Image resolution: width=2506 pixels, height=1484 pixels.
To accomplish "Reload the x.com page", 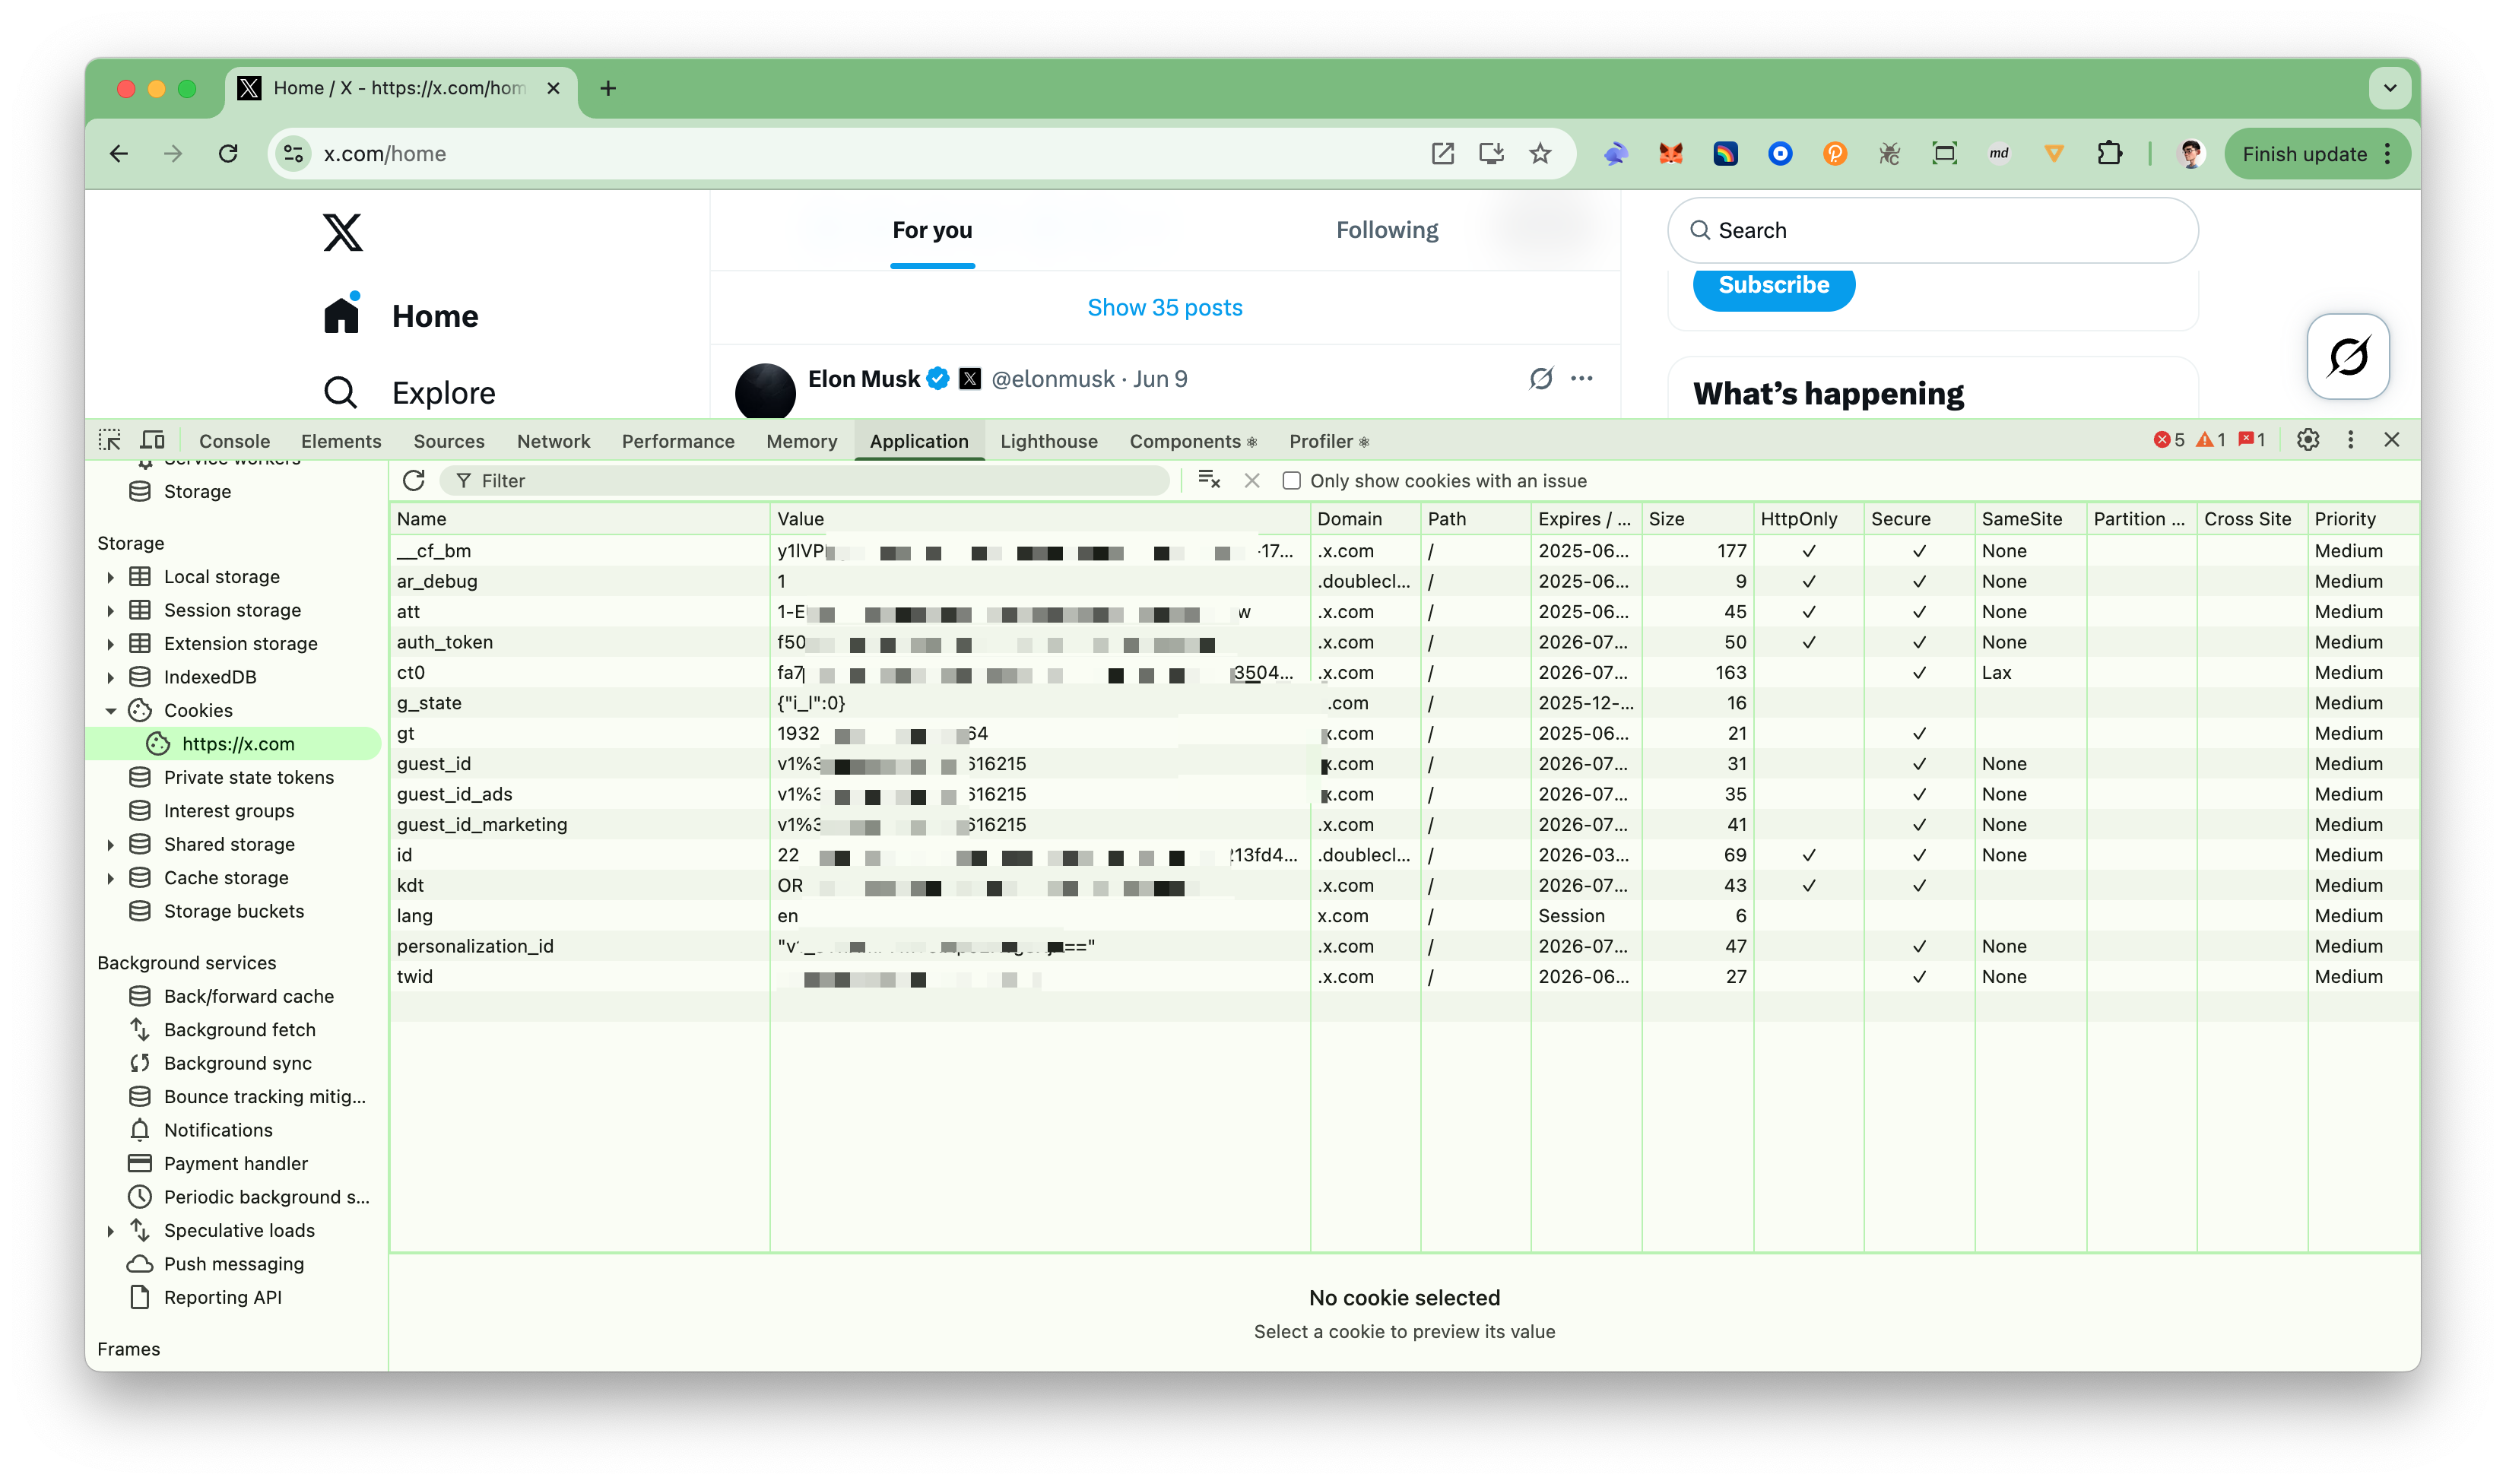I will pyautogui.click(x=228, y=154).
